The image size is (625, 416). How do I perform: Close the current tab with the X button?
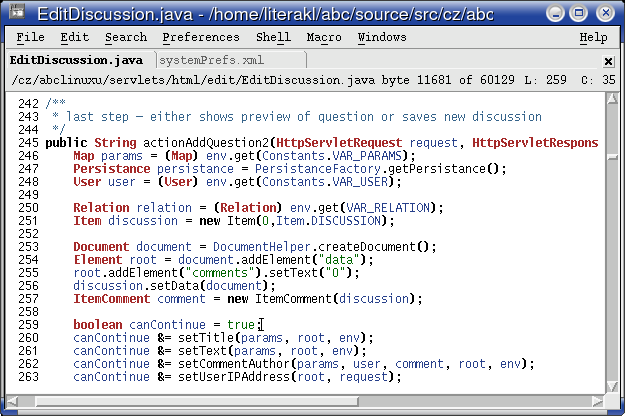pyautogui.click(x=608, y=60)
